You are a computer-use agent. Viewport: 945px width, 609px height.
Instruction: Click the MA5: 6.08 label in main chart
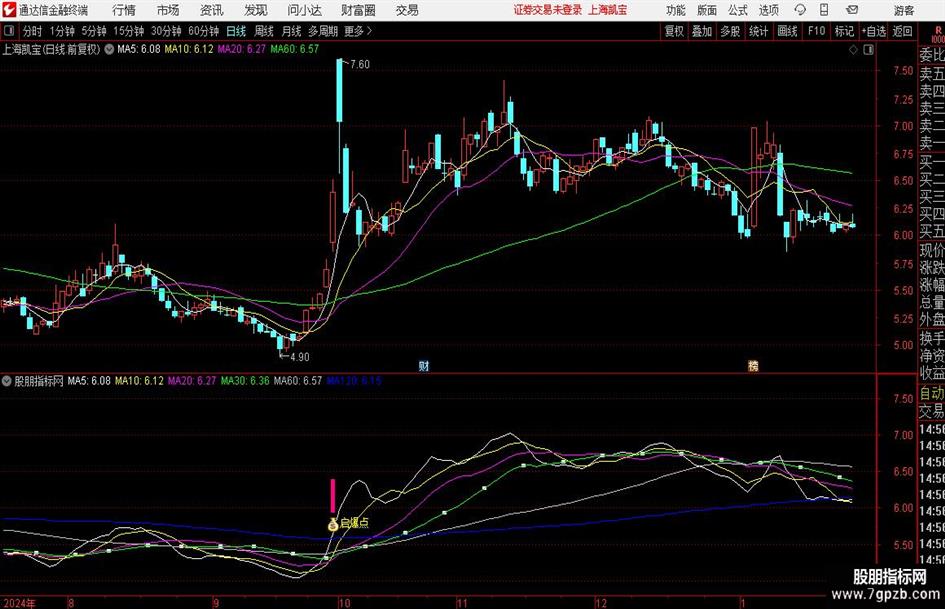point(139,49)
